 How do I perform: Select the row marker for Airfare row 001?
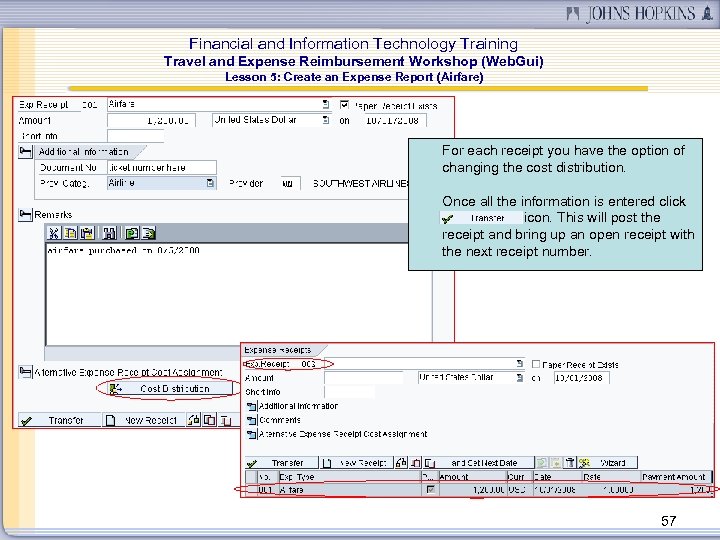[251, 489]
